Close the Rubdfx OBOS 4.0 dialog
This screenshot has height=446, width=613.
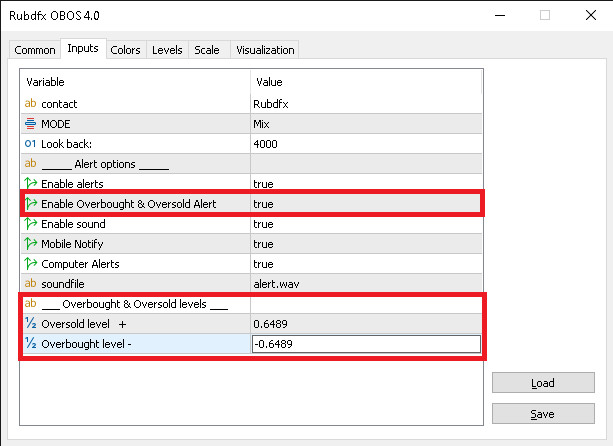pos(591,15)
